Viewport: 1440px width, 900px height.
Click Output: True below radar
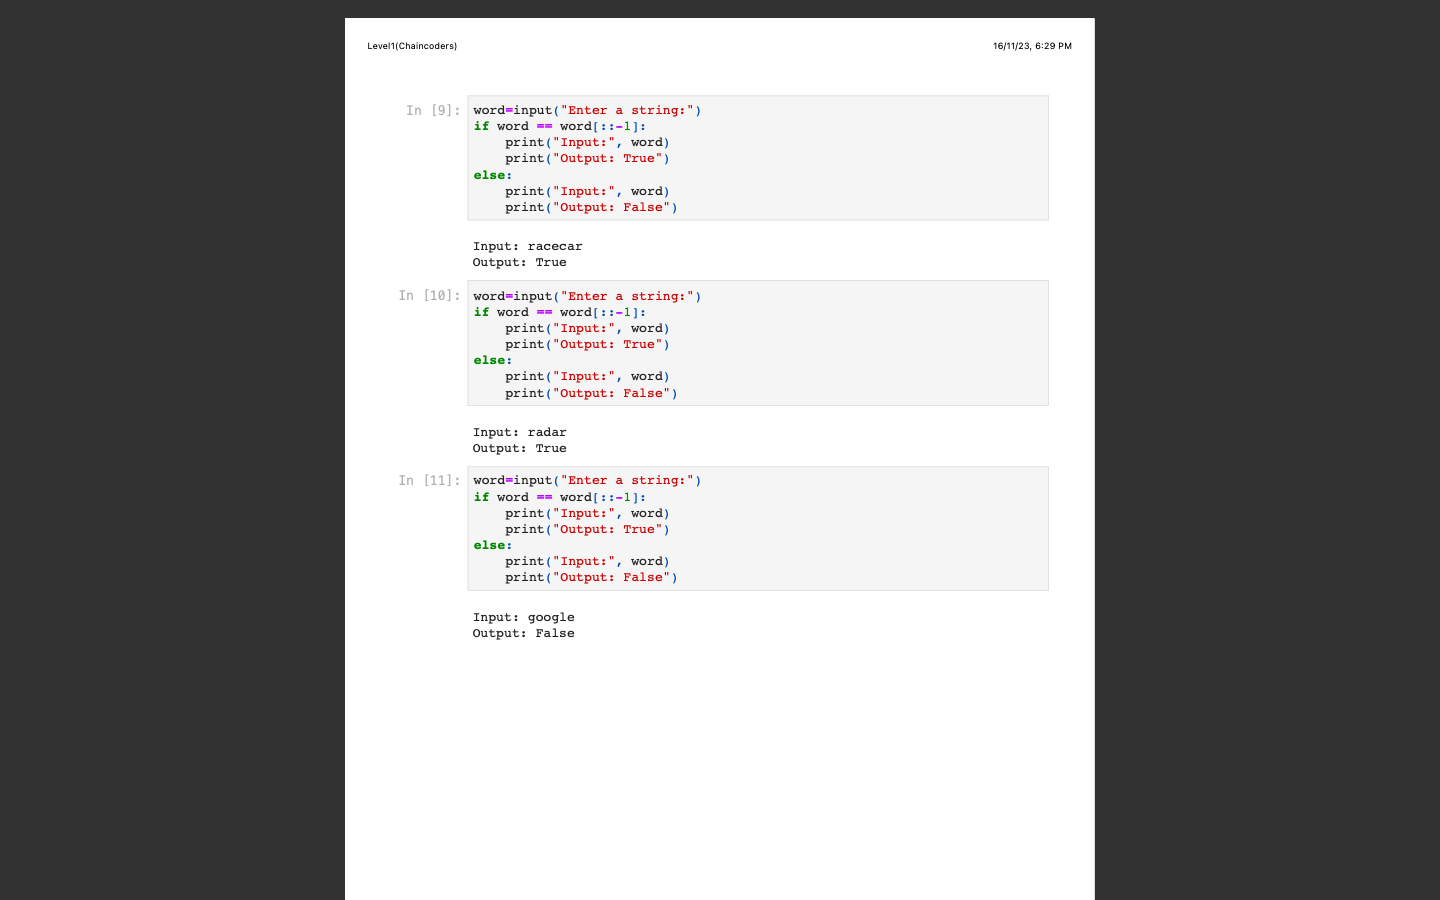(x=519, y=448)
